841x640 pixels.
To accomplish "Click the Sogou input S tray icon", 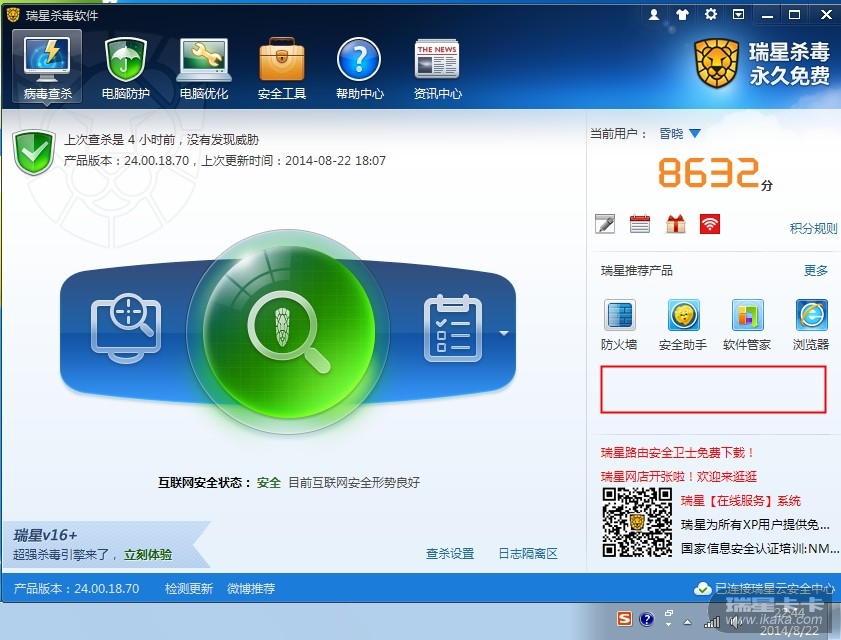I will point(624,619).
